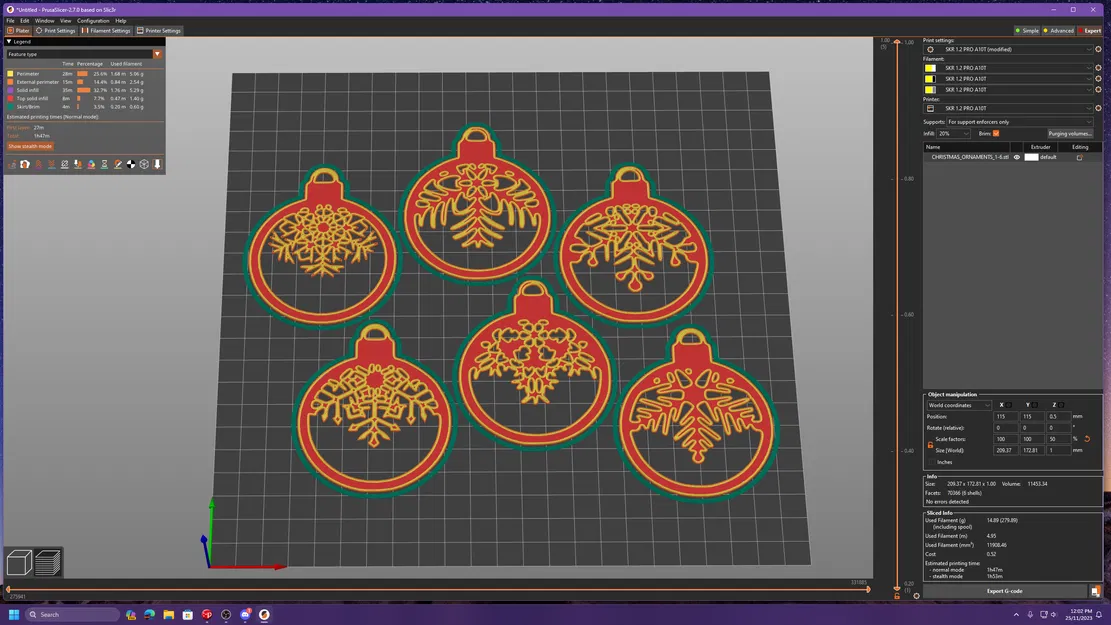Toggle the Tool changes visibility icon
This screenshot has height=625, width=1111.
pos(78,164)
